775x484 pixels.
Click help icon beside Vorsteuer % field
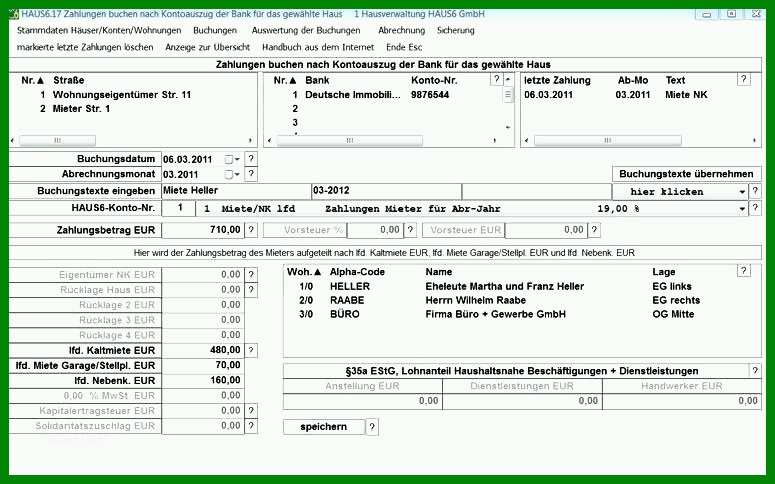(x=410, y=229)
